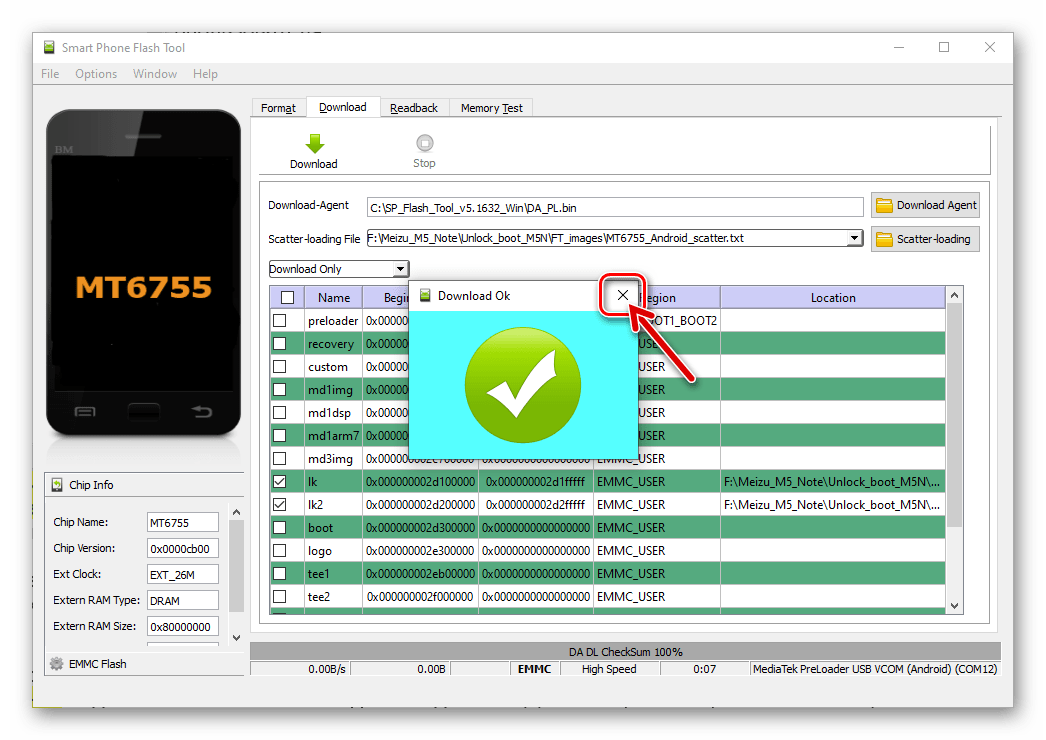The image size is (1046, 740).
Task: Uncheck the lk partition checkbox
Action: 280,482
